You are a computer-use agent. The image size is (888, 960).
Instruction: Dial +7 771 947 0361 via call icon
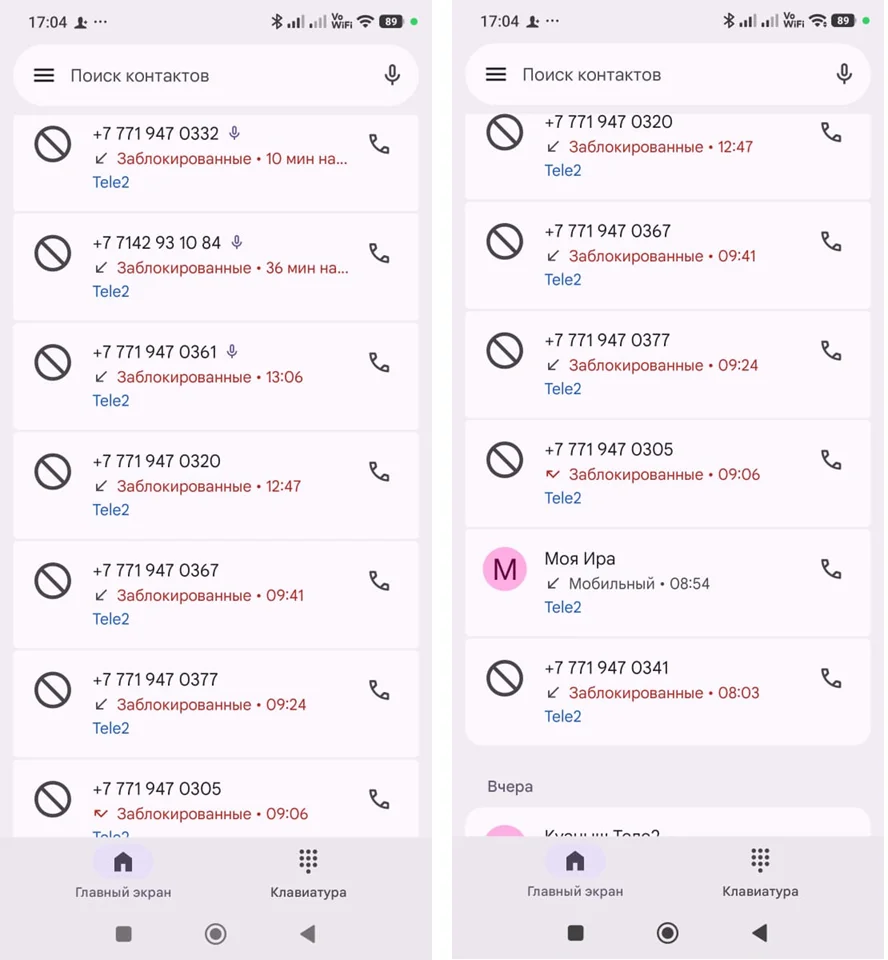click(379, 362)
